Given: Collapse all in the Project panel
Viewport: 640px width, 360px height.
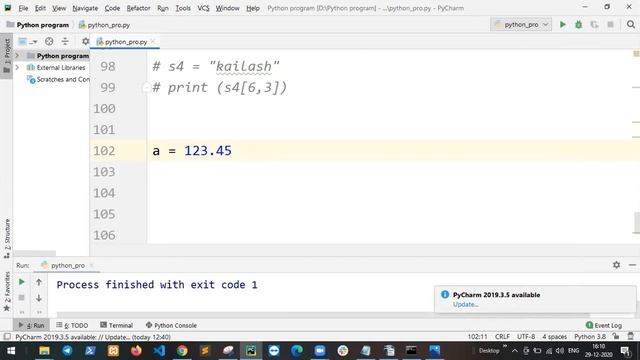Looking at the screenshot, I should [65, 42].
